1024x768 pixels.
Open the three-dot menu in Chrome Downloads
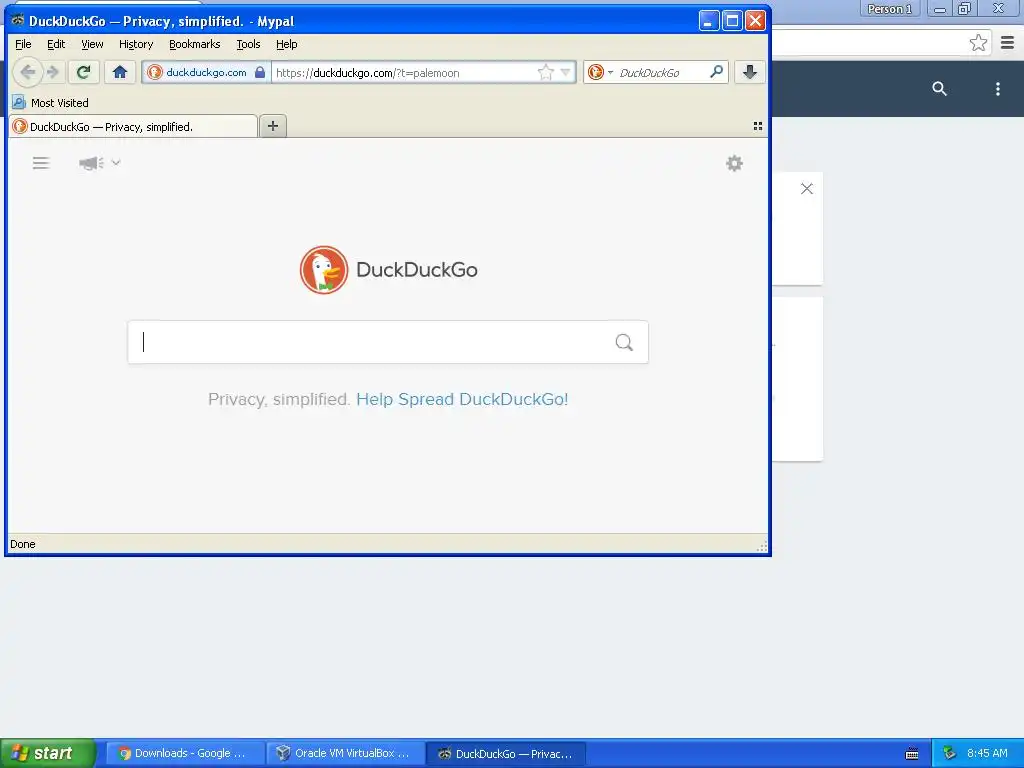997,89
